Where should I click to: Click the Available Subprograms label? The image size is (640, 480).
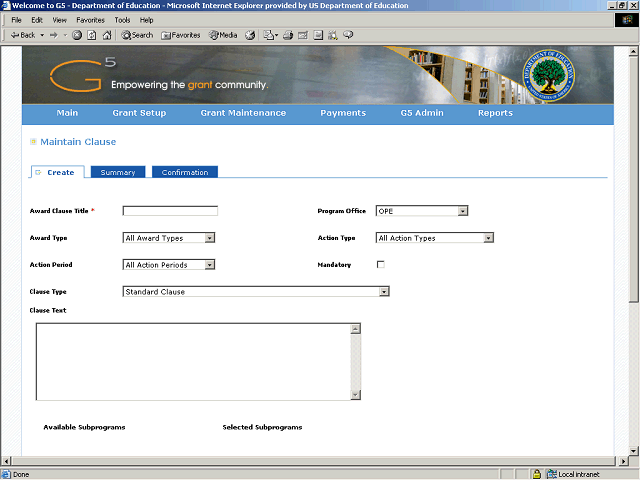[x=84, y=427]
